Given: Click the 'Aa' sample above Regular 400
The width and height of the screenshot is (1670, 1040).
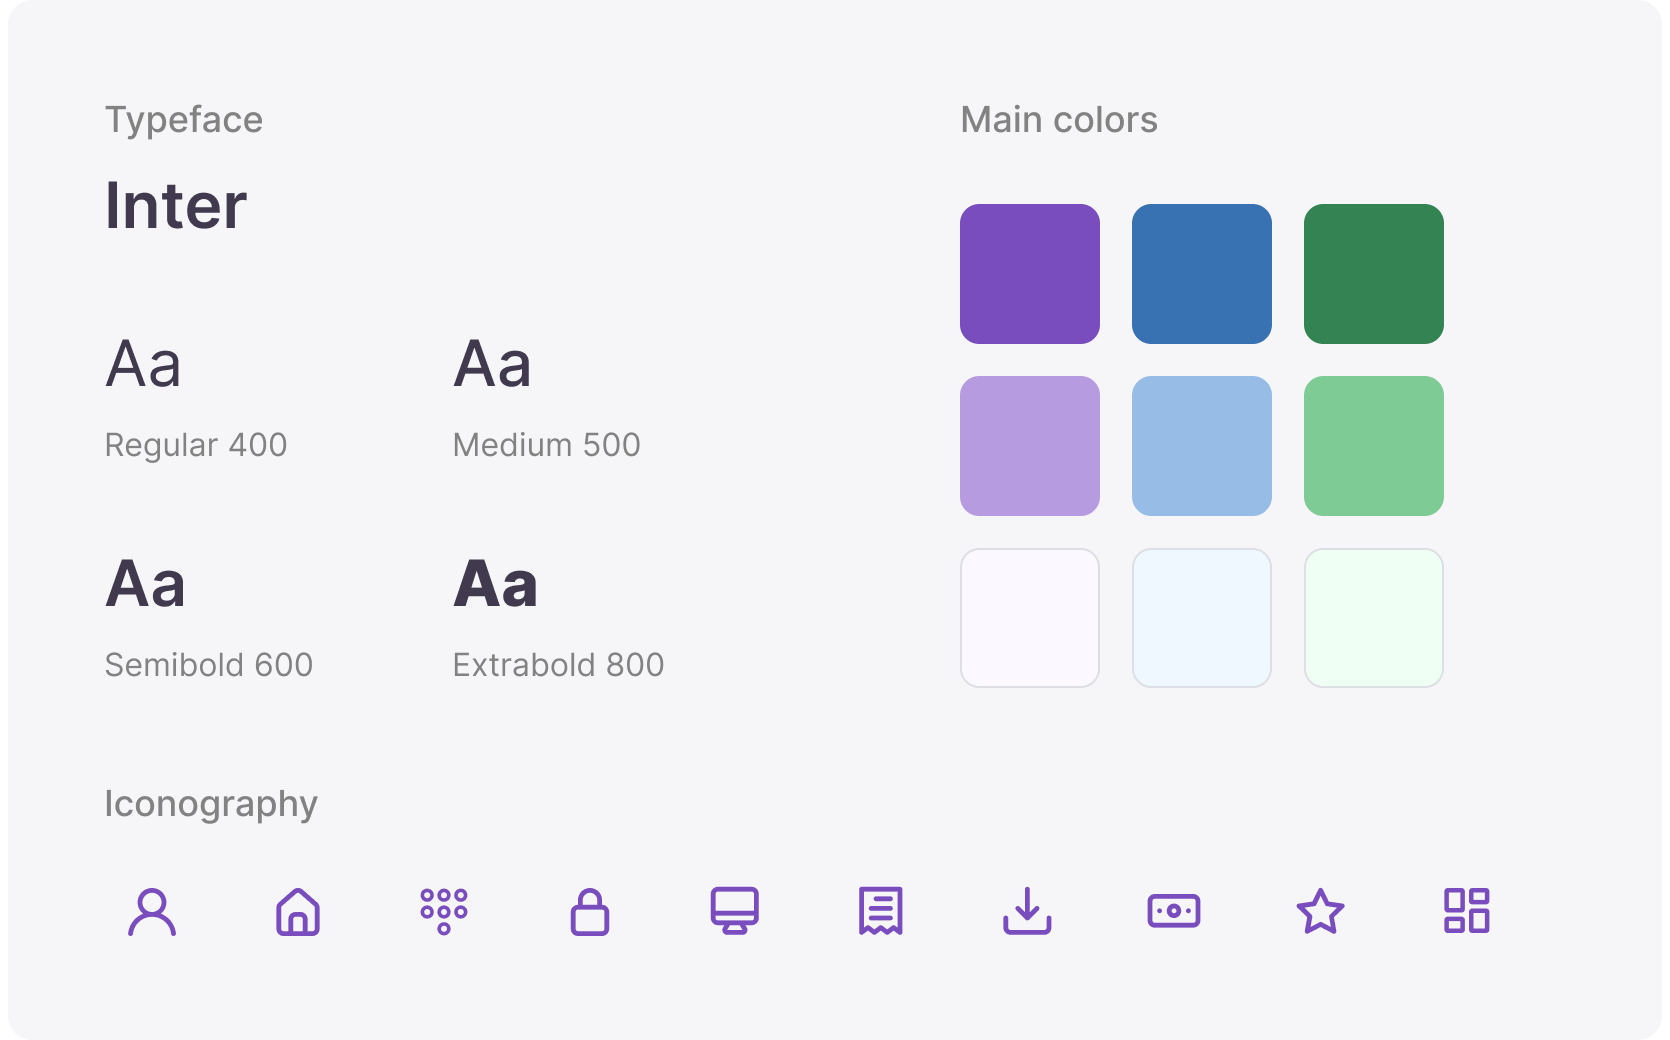Looking at the screenshot, I should pos(144,364).
